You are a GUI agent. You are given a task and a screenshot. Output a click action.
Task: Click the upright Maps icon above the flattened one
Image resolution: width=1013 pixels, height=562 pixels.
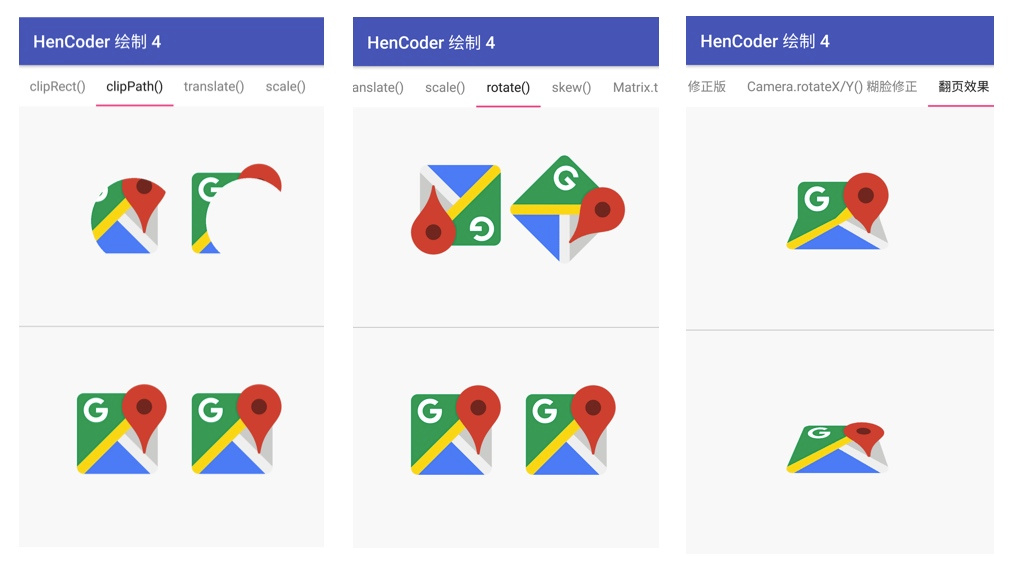coord(839,212)
